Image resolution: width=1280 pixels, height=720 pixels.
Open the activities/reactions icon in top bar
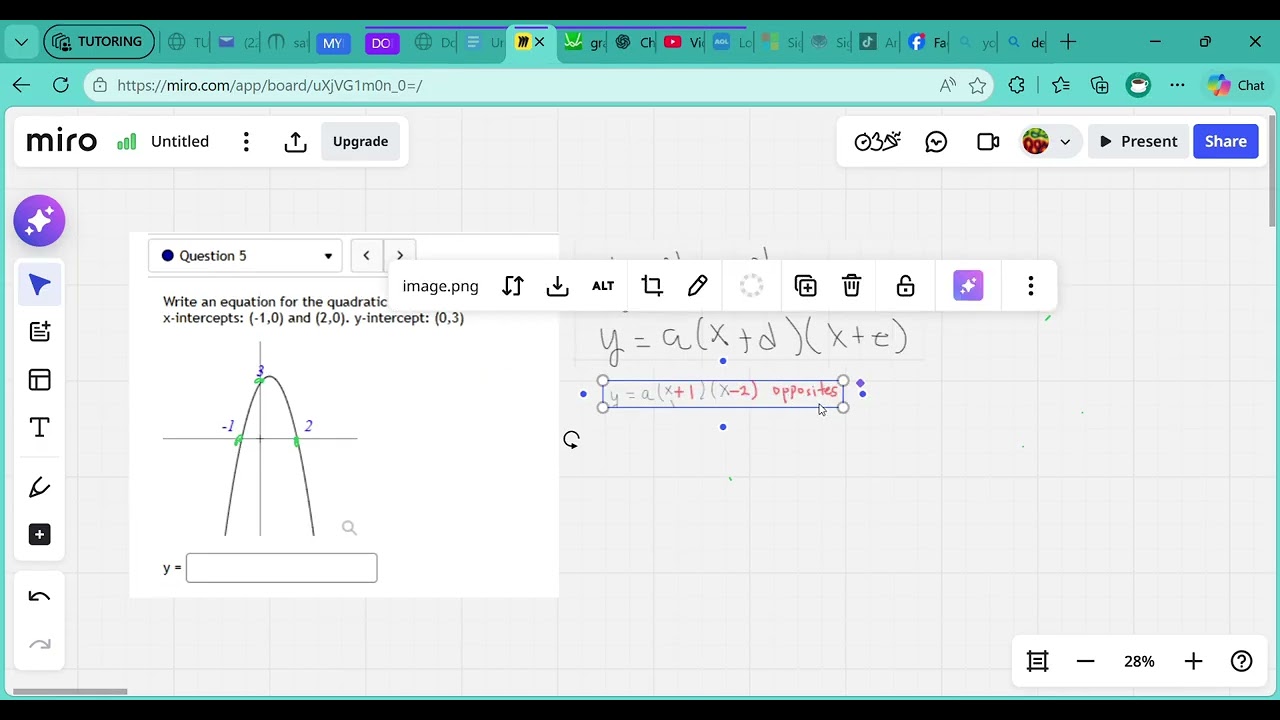878,142
